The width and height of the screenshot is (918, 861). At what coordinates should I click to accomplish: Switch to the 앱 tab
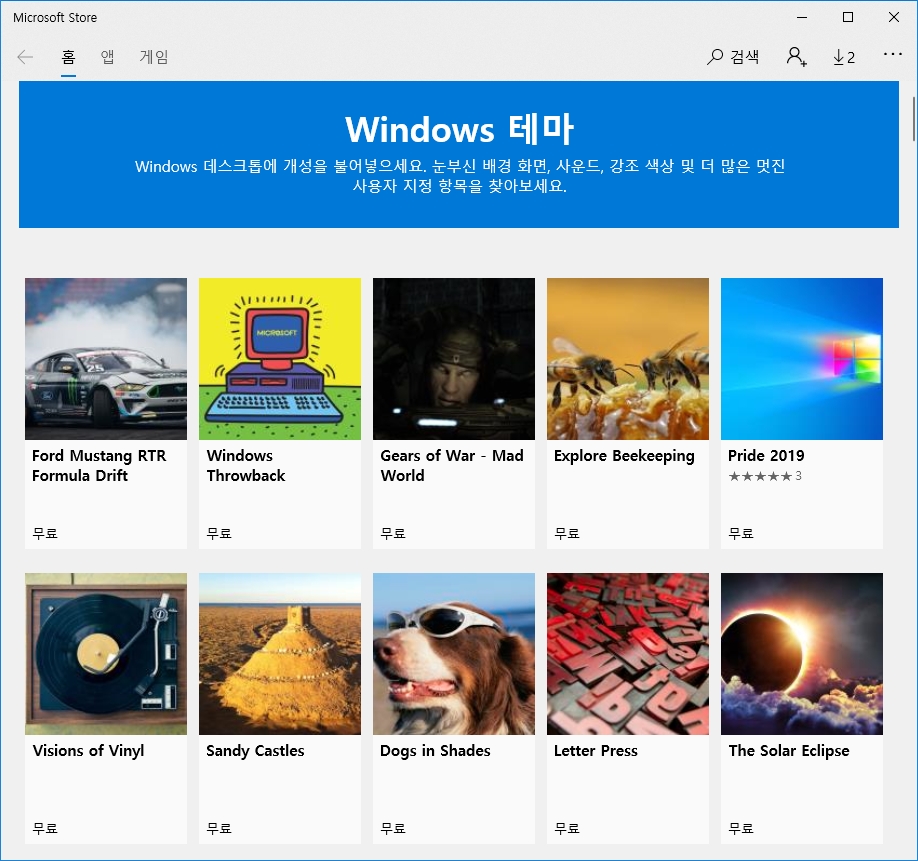click(x=107, y=57)
